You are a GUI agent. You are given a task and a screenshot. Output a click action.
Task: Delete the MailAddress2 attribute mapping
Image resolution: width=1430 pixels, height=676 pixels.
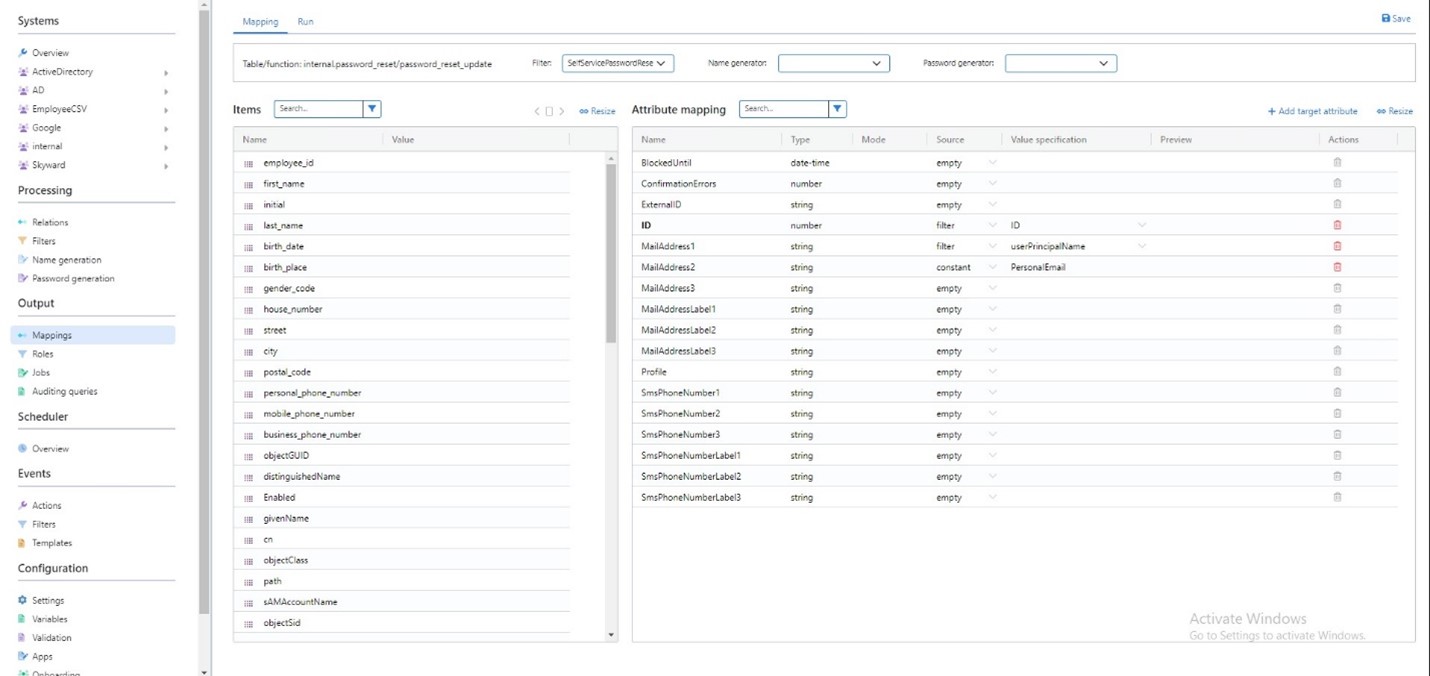(1337, 267)
